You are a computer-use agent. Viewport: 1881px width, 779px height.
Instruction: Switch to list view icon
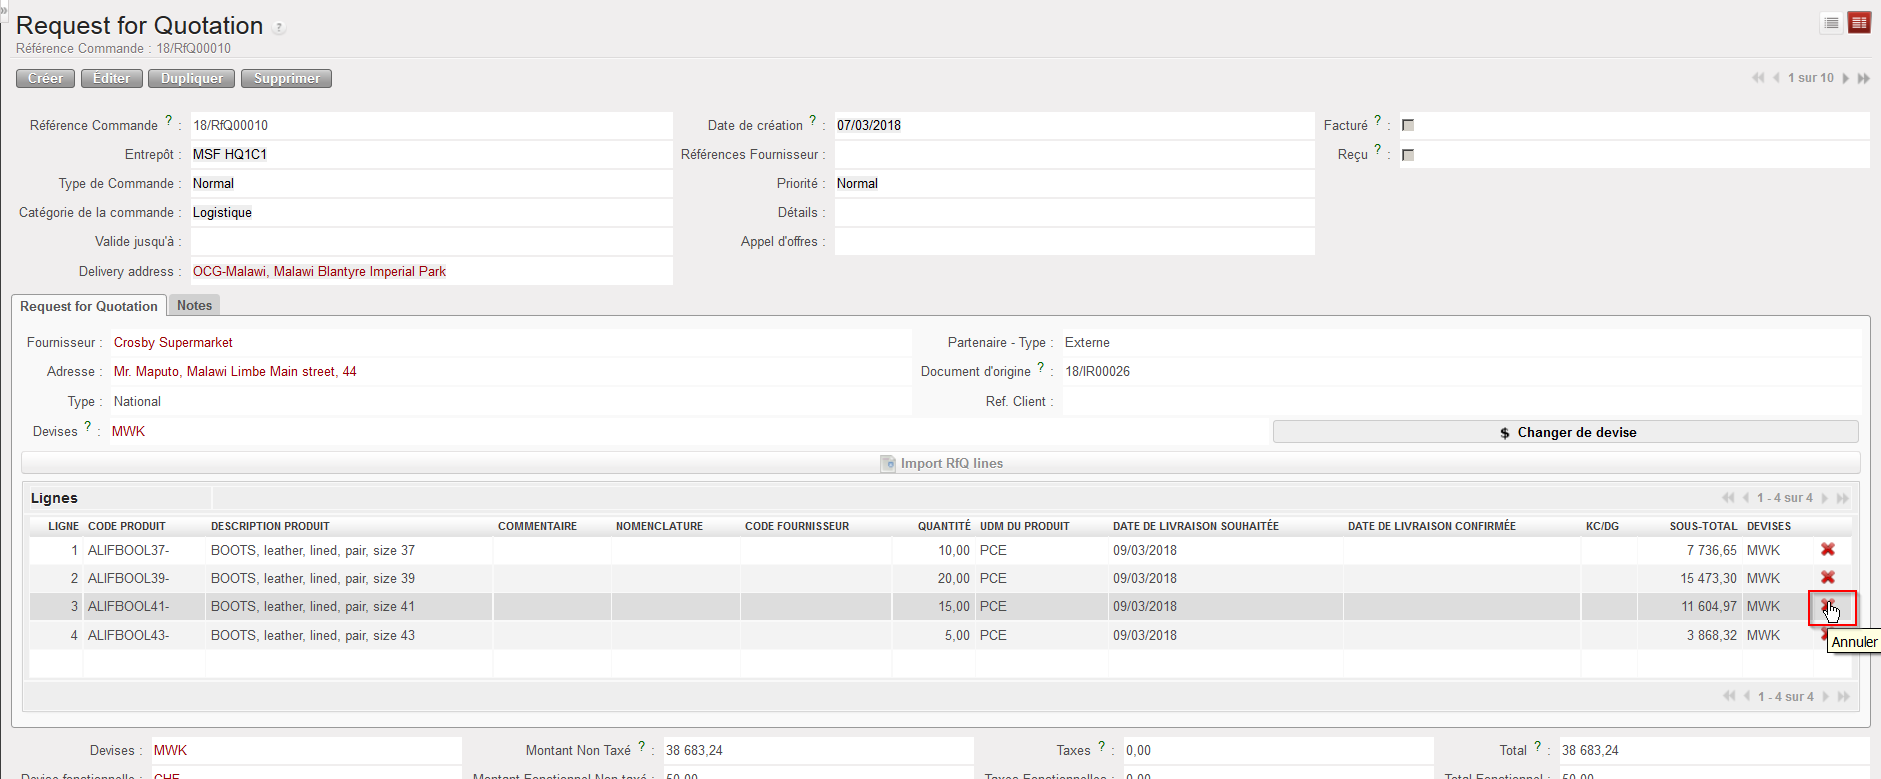pos(1831,23)
